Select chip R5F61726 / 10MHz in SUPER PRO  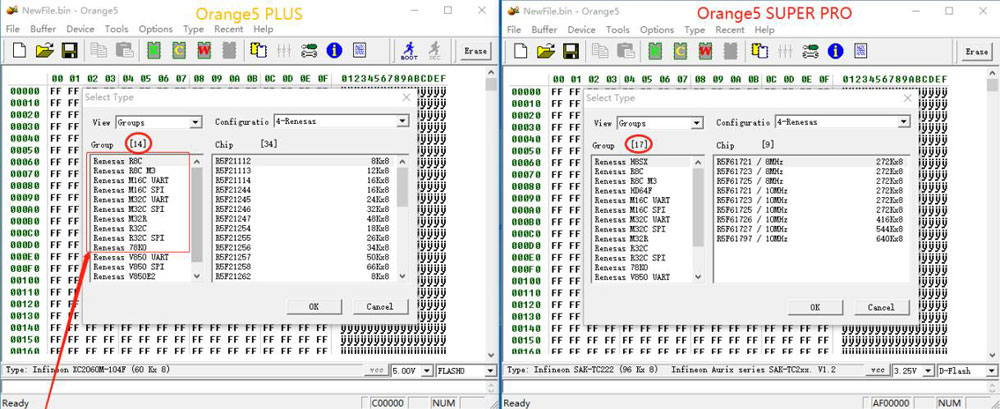point(811,219)
